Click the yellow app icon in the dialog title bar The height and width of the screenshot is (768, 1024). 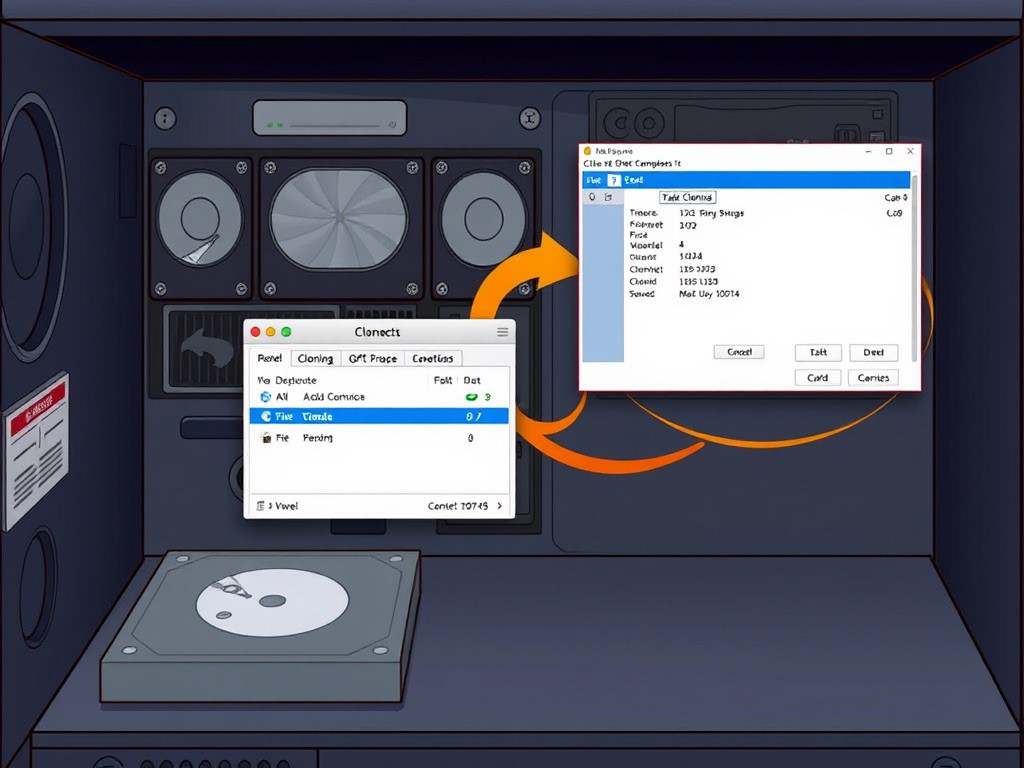coord(588,150)
